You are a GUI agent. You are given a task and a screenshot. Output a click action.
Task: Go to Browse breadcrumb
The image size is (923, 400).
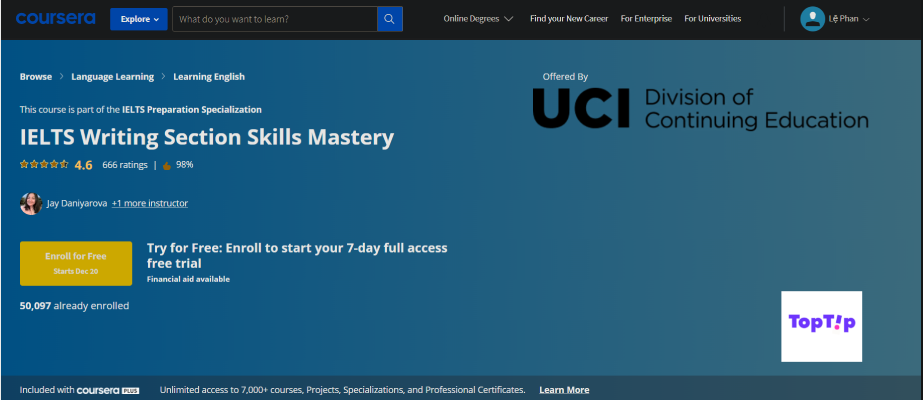(x=36, y=76)
